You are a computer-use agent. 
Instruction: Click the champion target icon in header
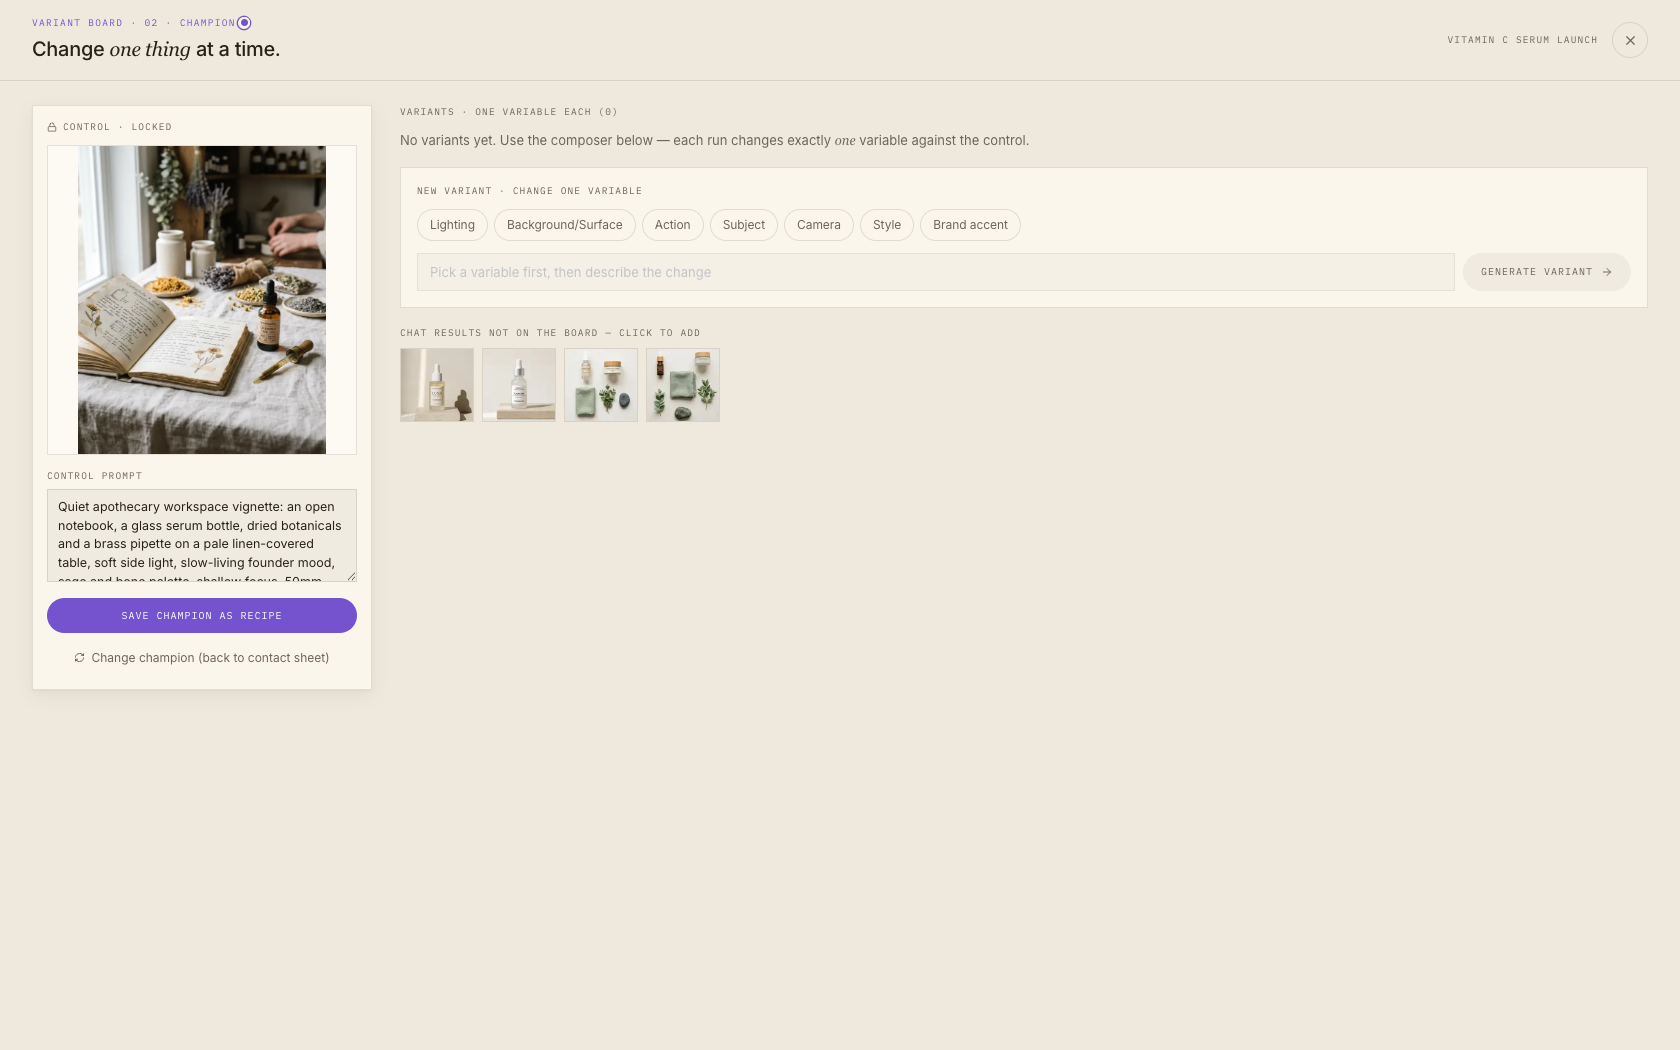(x=244, y=23)
